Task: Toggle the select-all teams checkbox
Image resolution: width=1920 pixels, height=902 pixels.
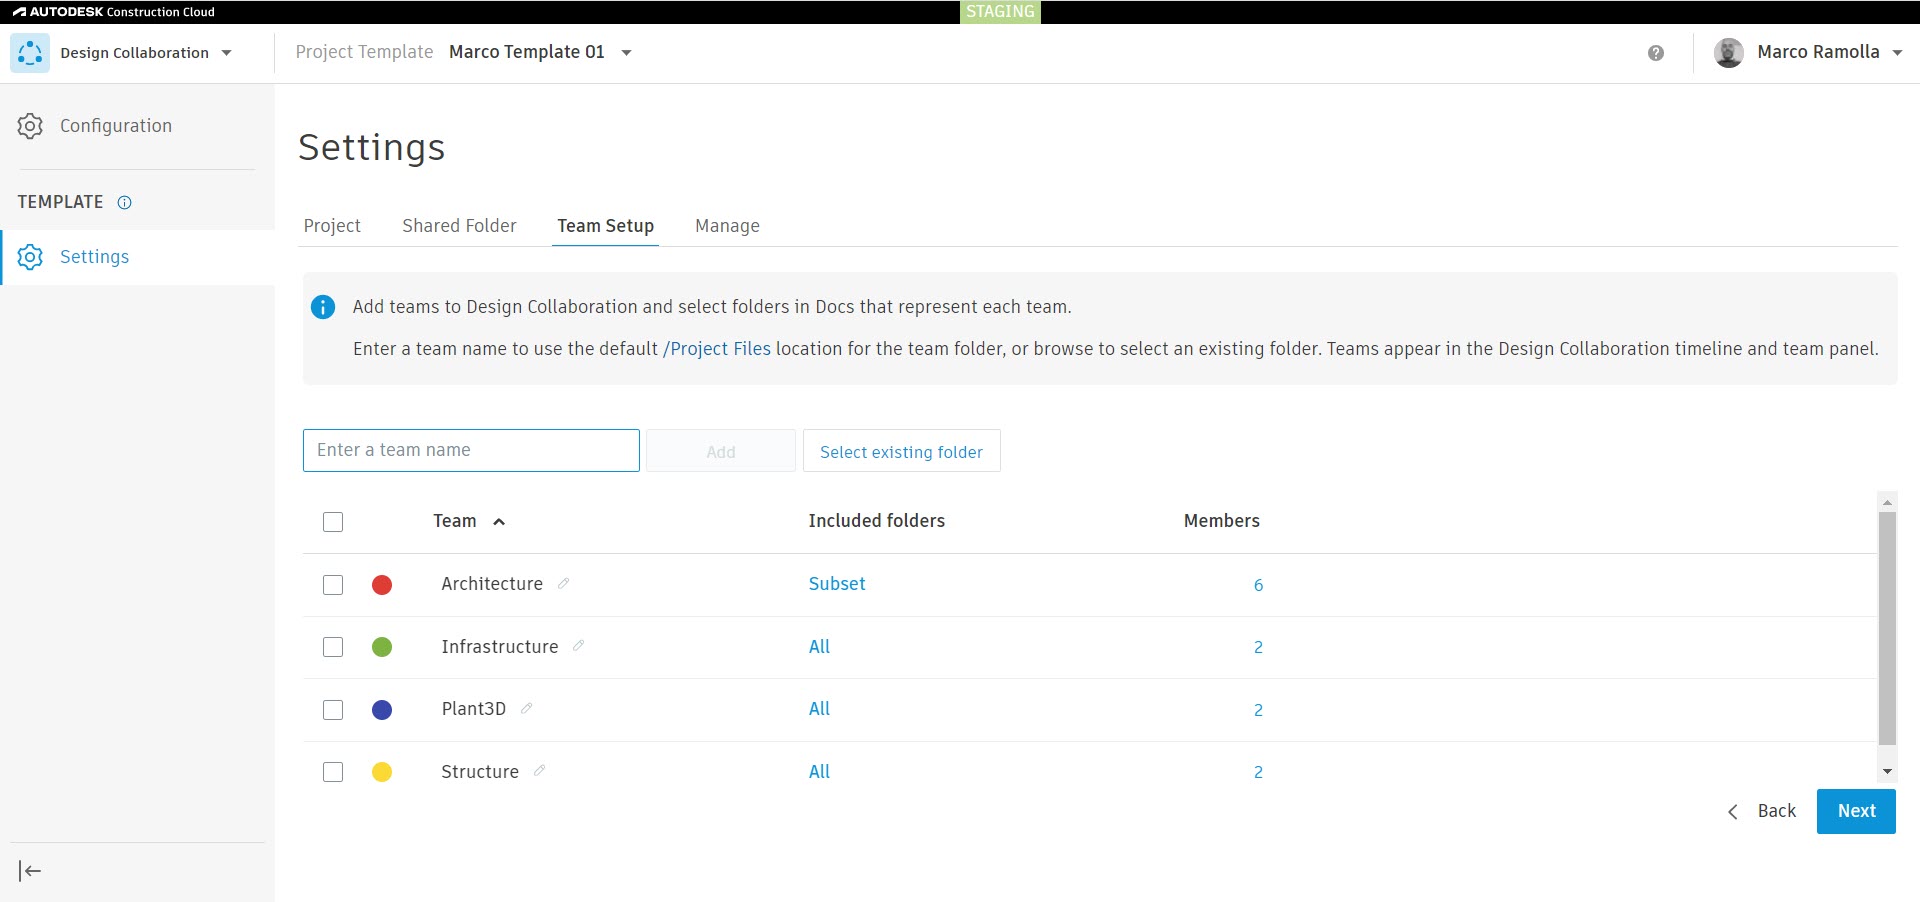Action: [333, 522]
